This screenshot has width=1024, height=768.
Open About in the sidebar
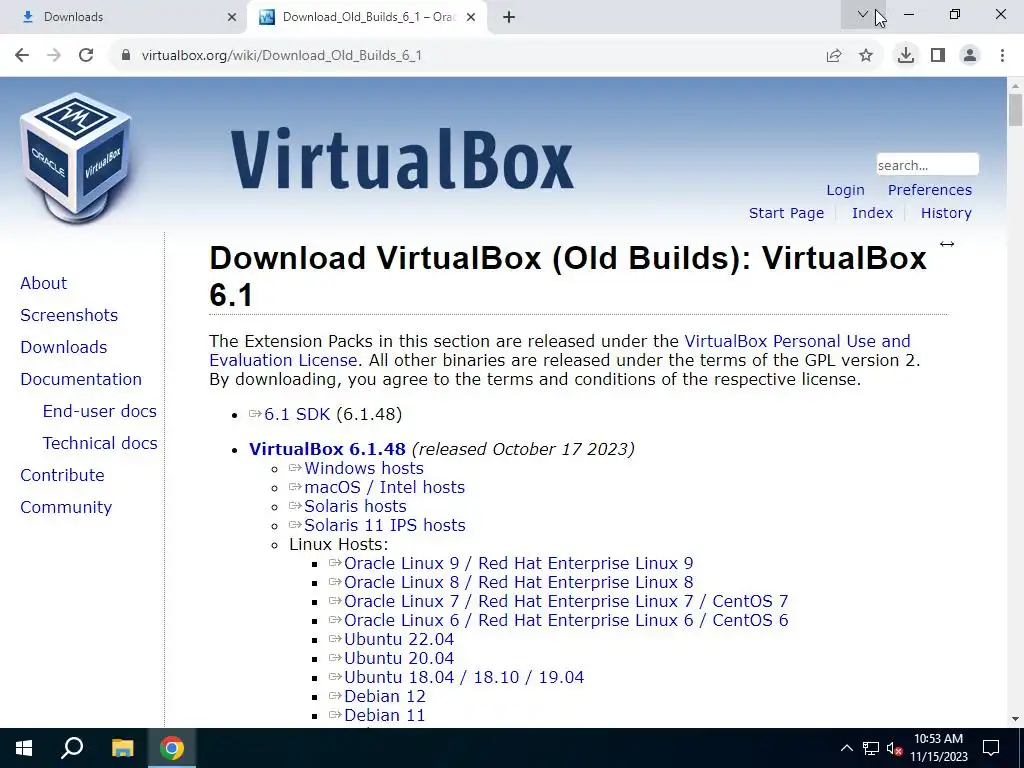pyautogui.click(x=43, y=283)
